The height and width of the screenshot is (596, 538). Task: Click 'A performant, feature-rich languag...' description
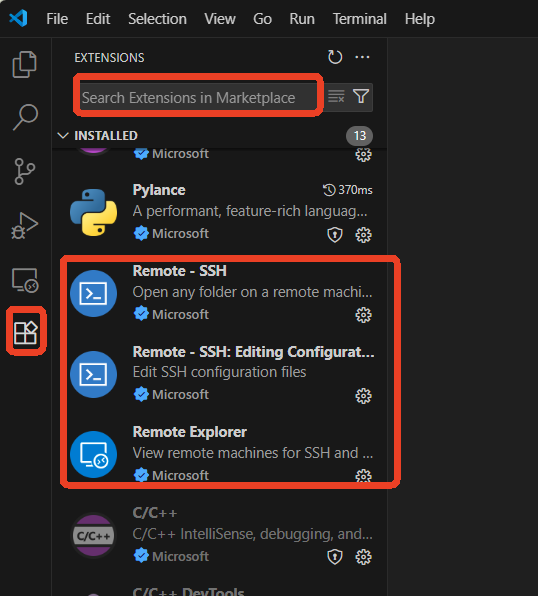click(x=250, y=211)
